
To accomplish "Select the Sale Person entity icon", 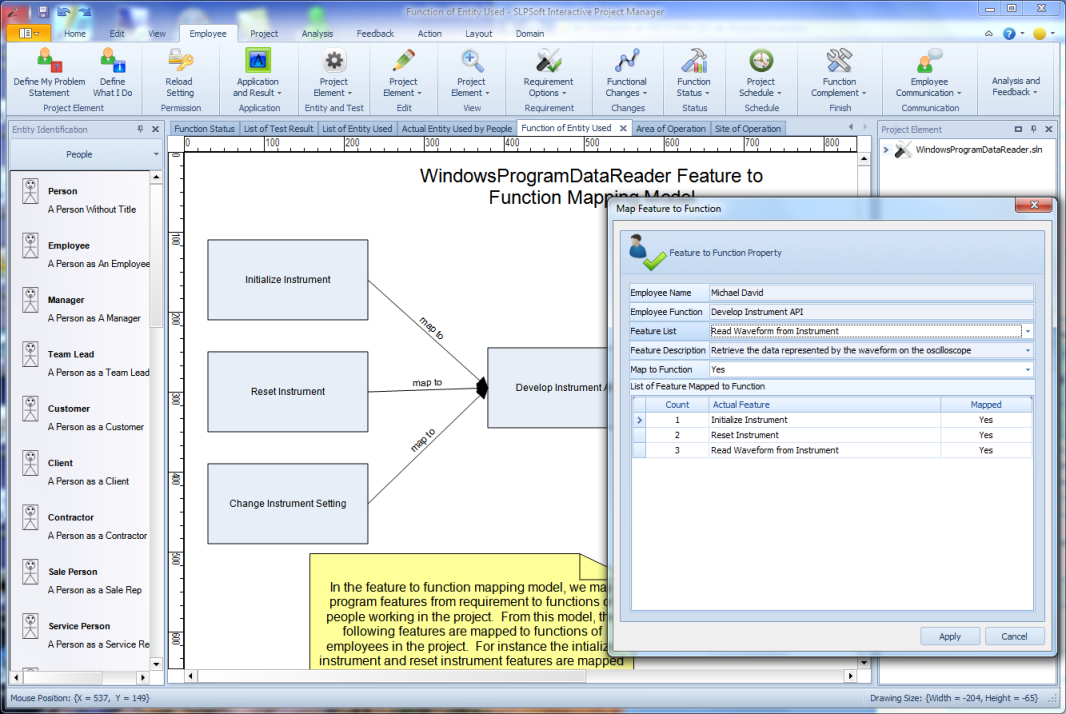I will tap(30, 572).
